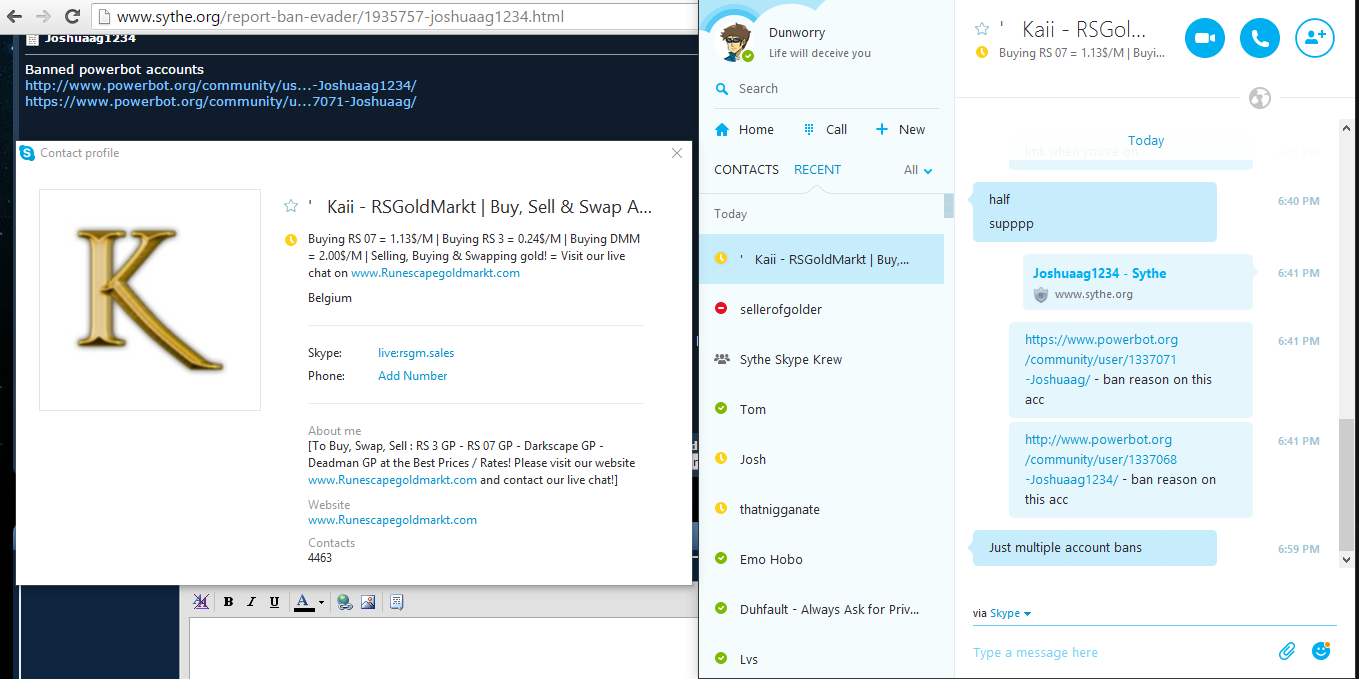1359x679 pixels.
Task: Wrap quote tags in the forum editor
Action: pos(396,602)
